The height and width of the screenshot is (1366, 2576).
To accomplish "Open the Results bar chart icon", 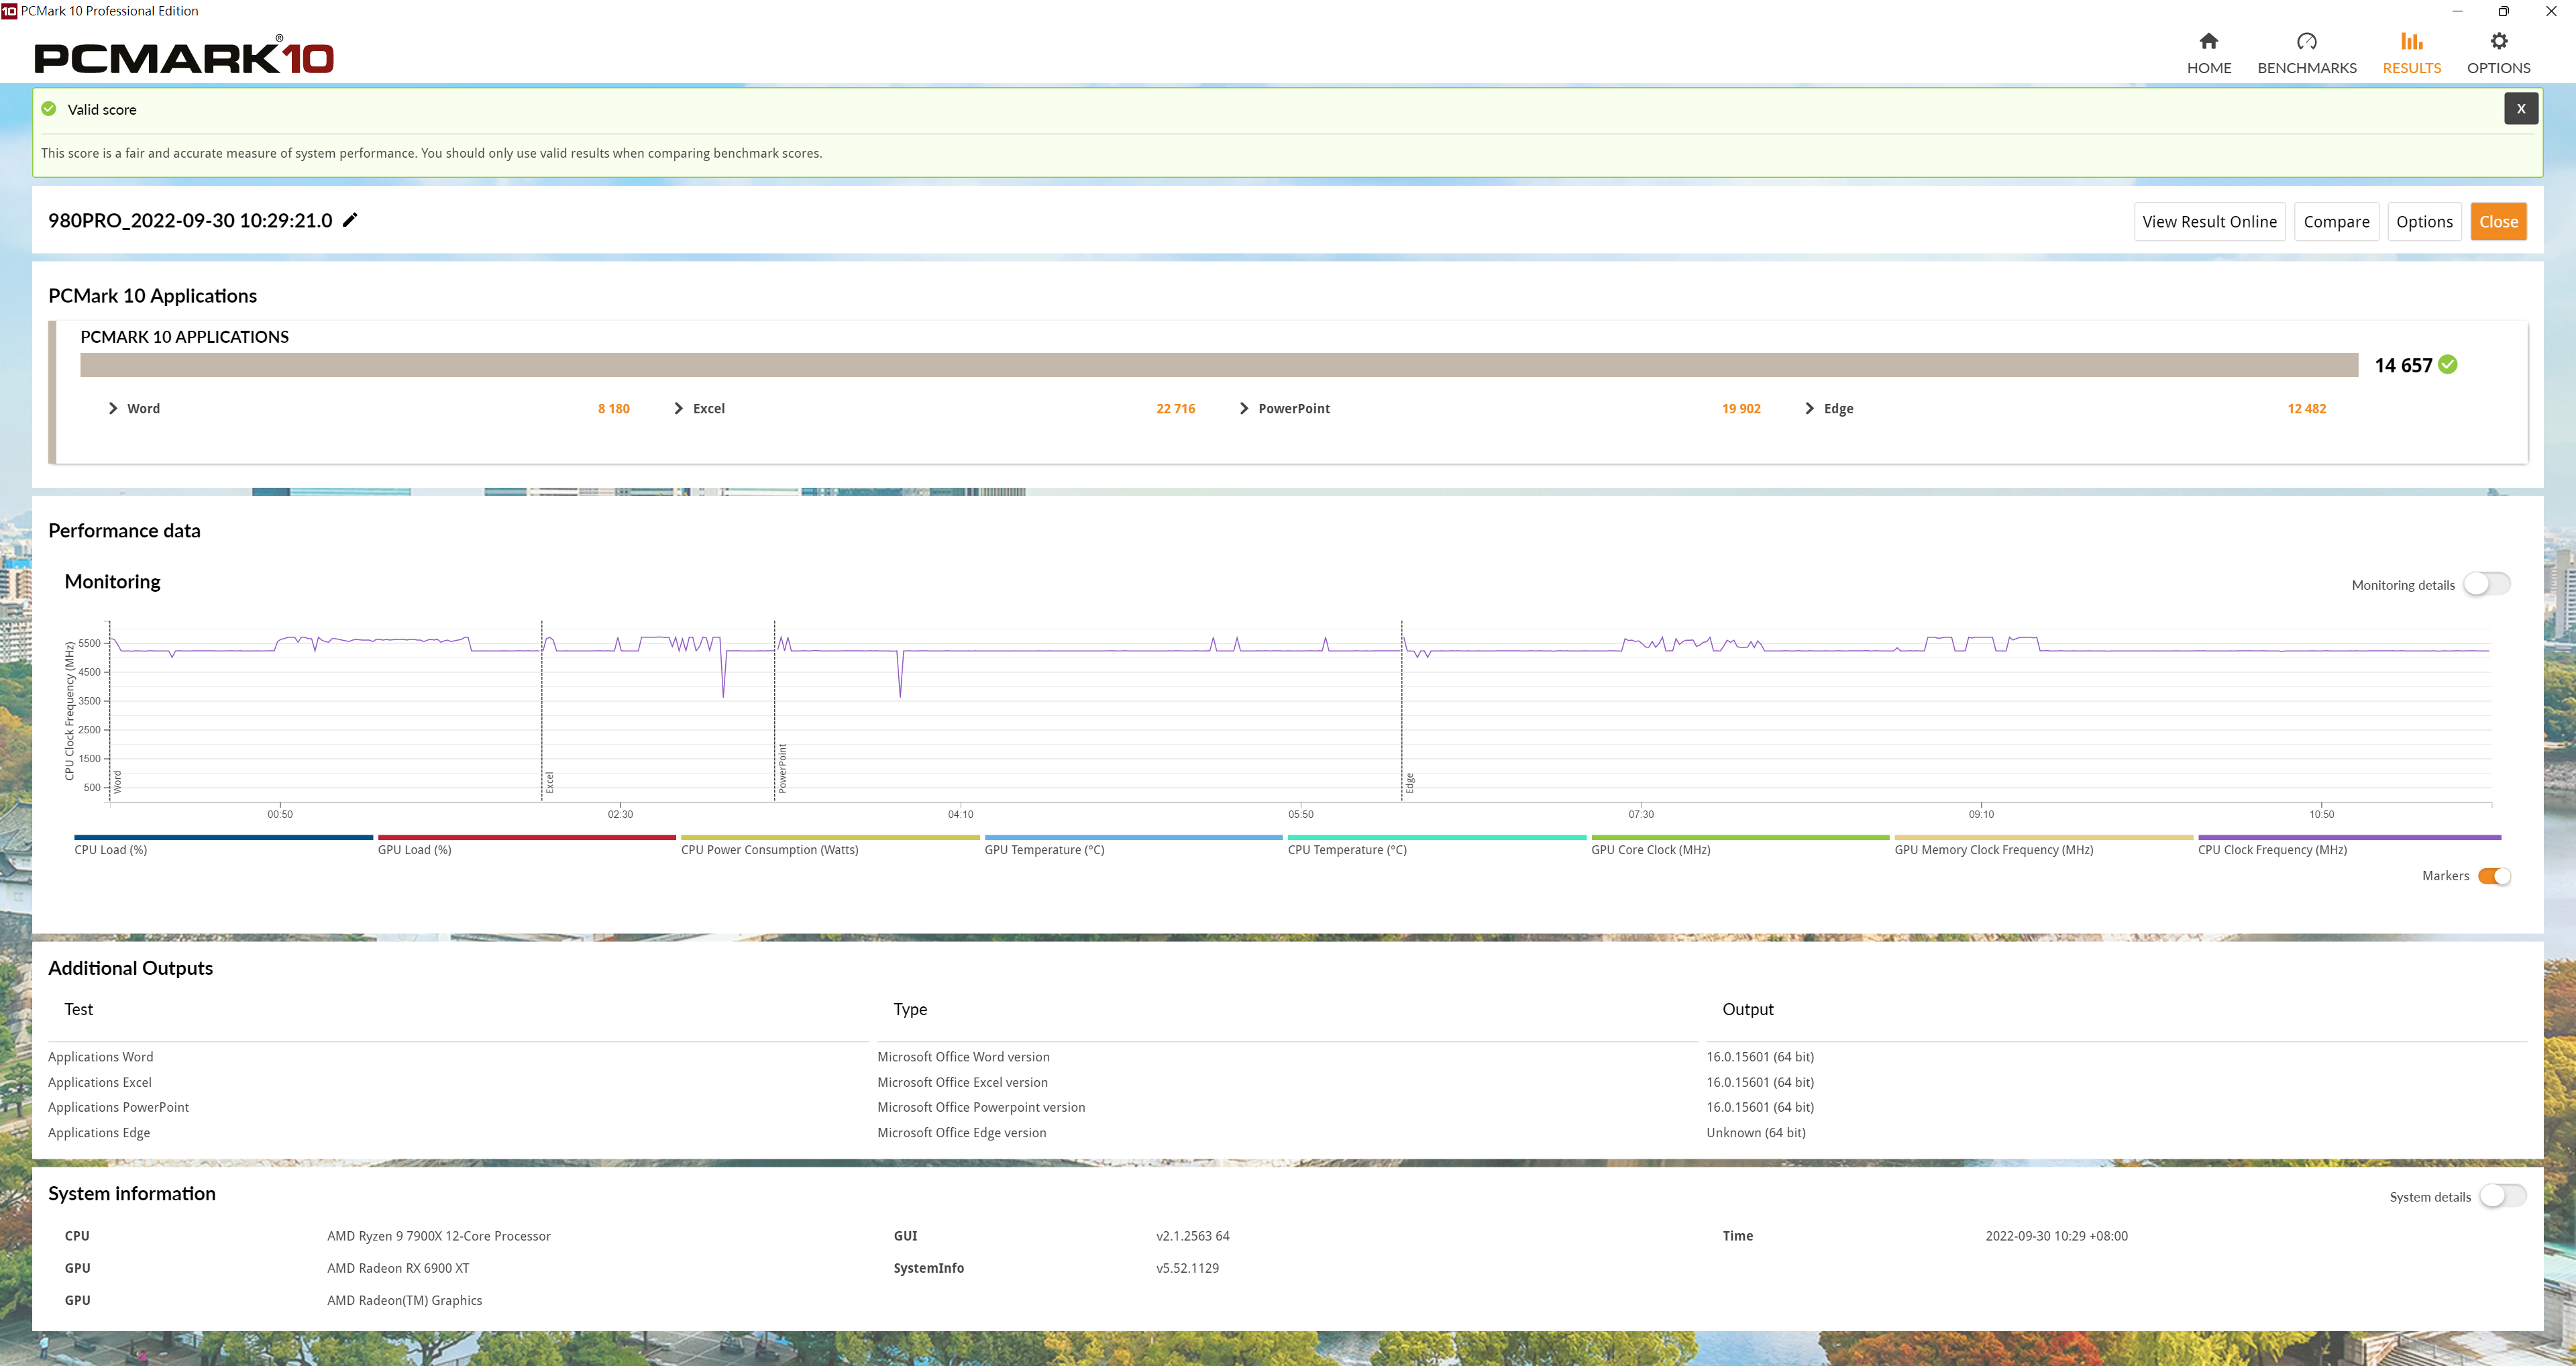I will click(2411, 41).
